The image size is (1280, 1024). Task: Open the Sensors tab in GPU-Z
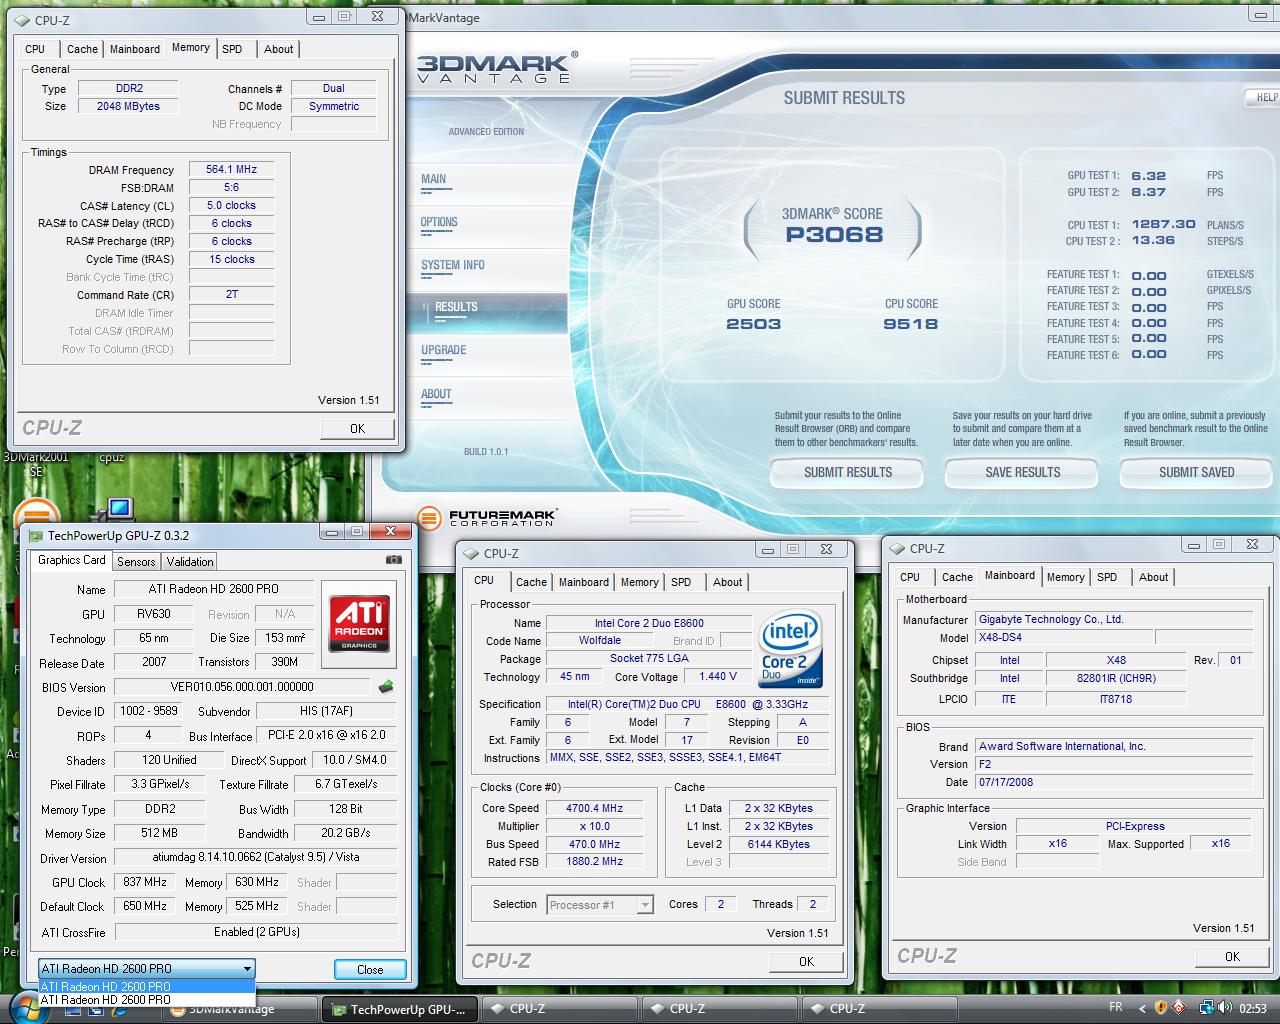click(136, 561)
